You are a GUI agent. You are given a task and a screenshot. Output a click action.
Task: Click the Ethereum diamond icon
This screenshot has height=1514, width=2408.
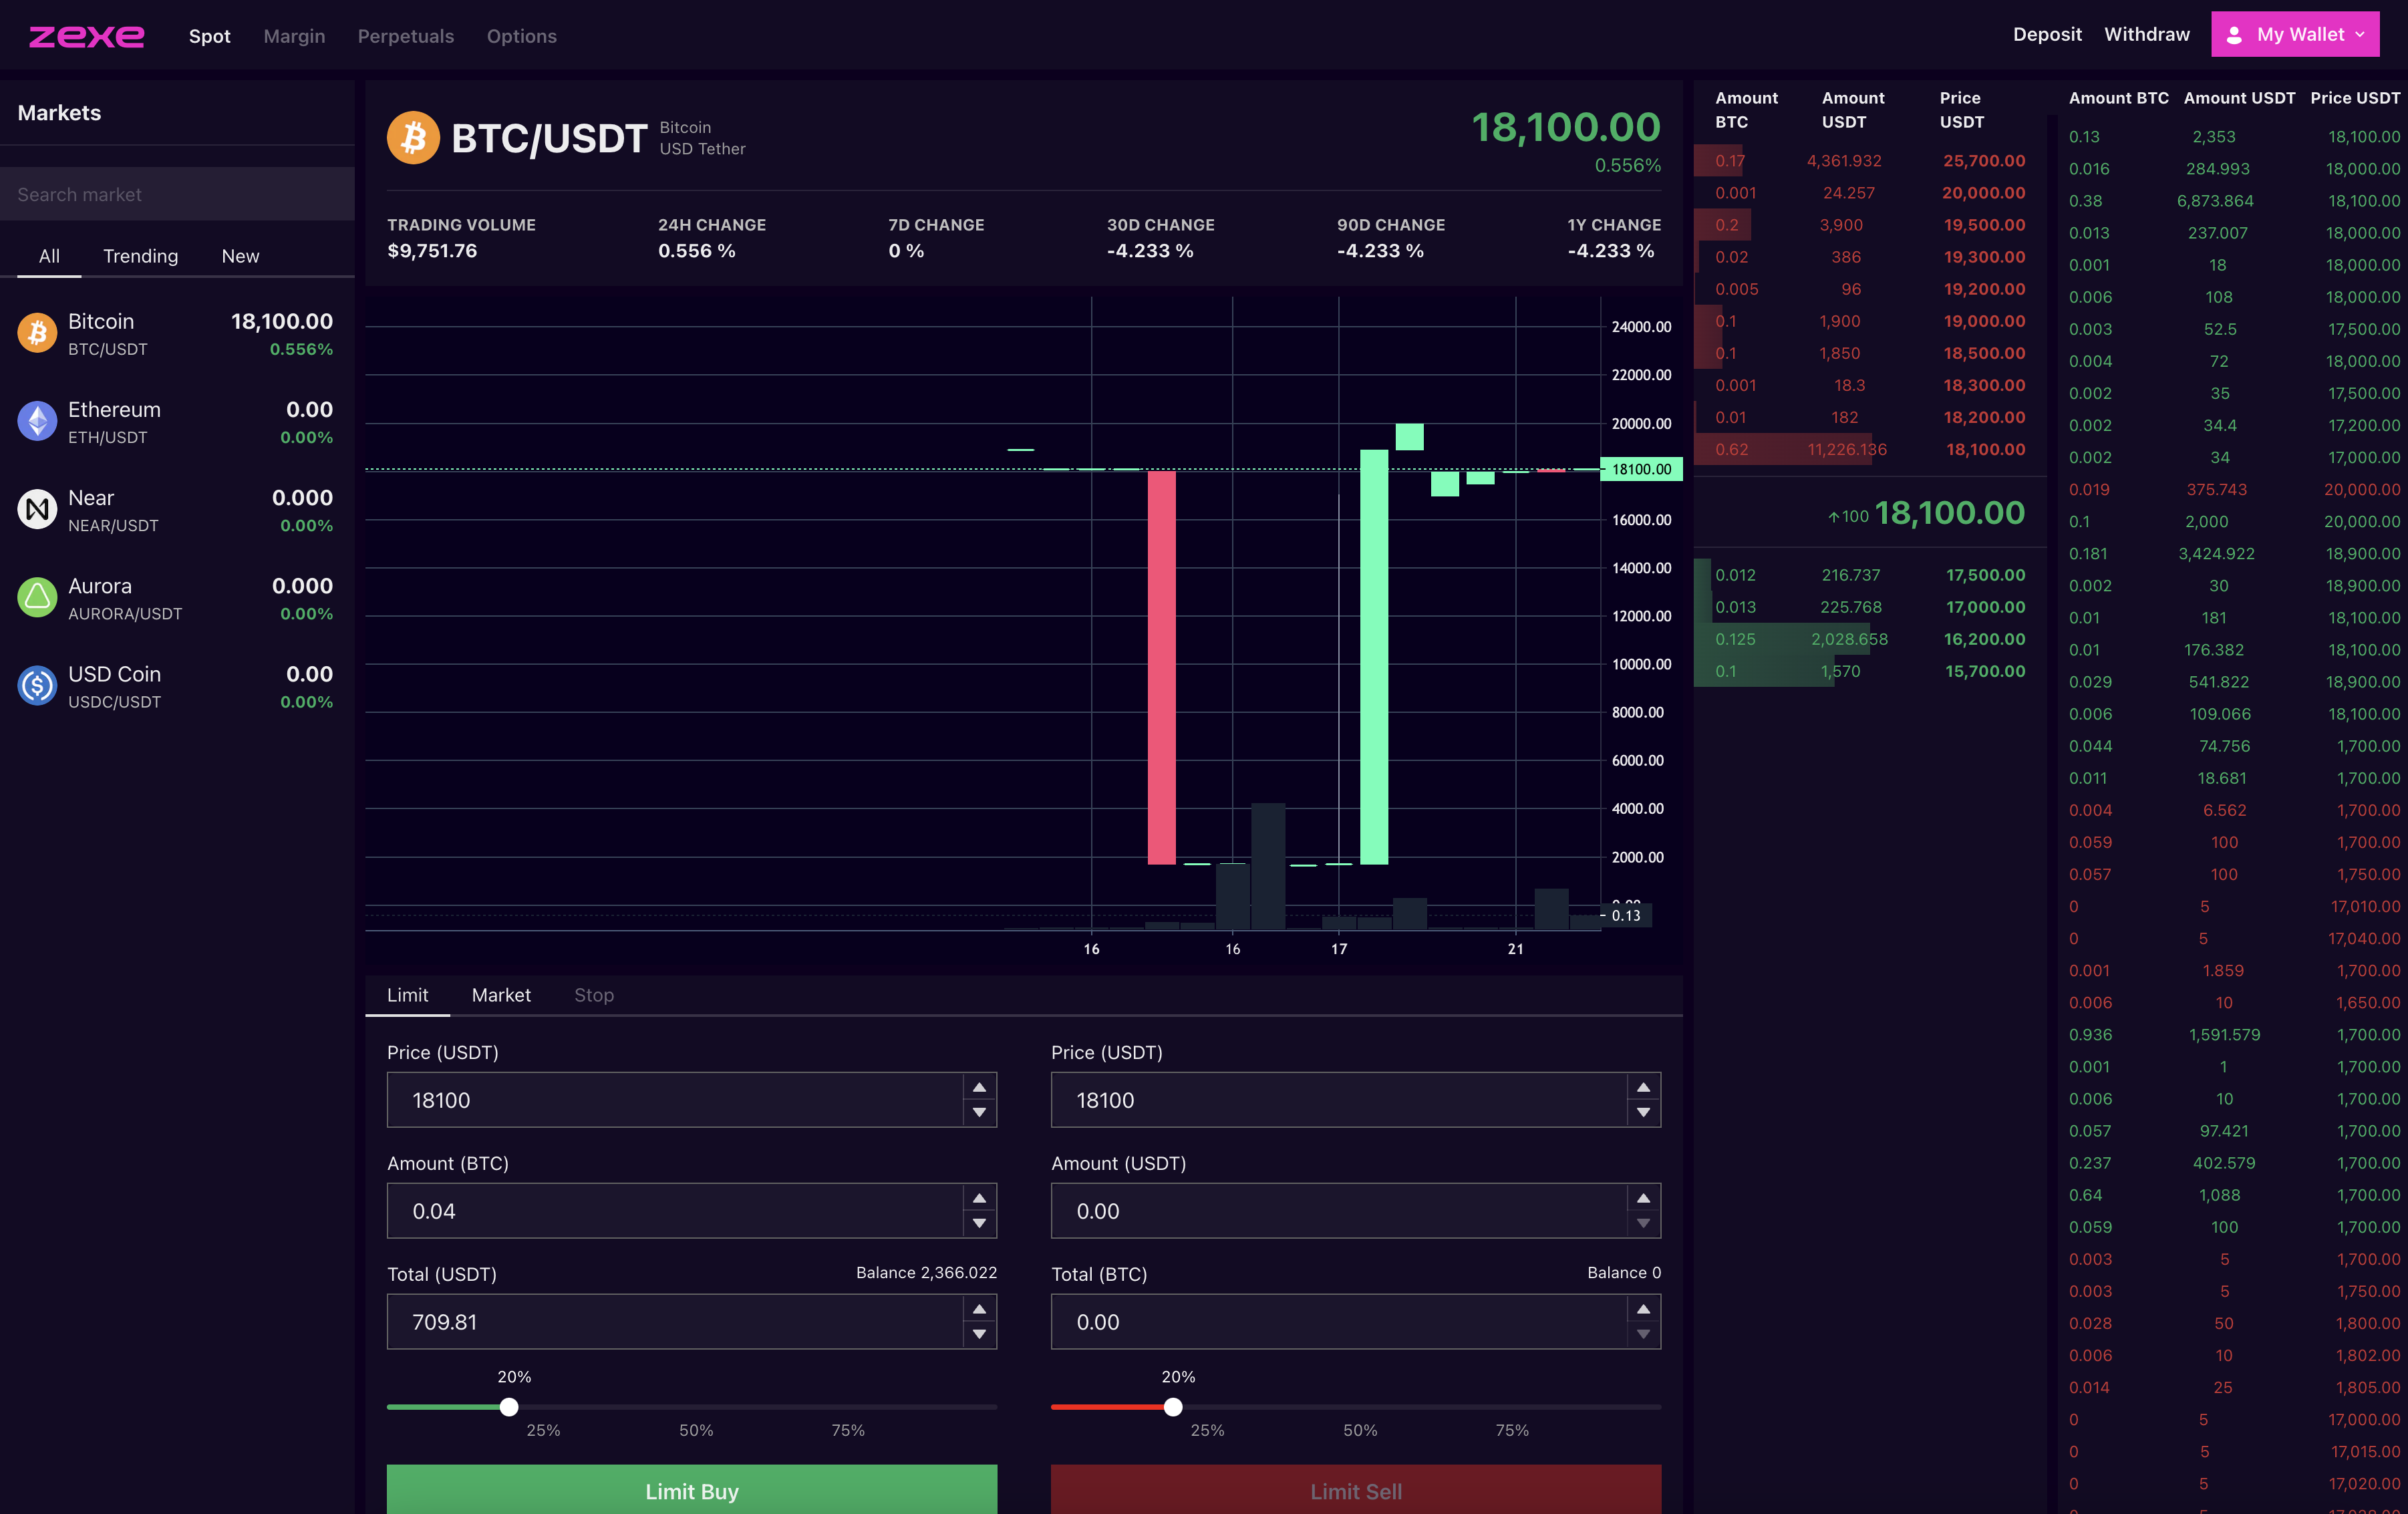click(37, 421)
